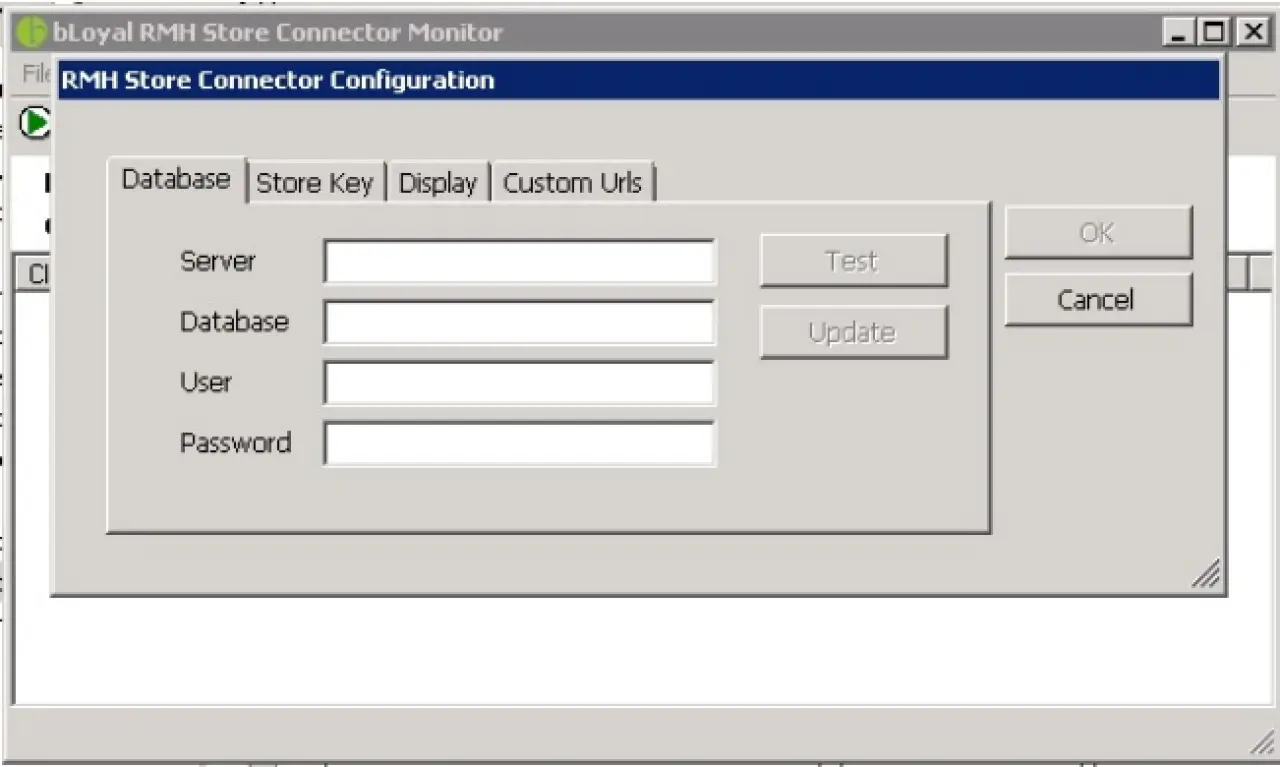Go to the Custom Urls tab
This screenshot has width=1280, height=767.
point(573,183)
